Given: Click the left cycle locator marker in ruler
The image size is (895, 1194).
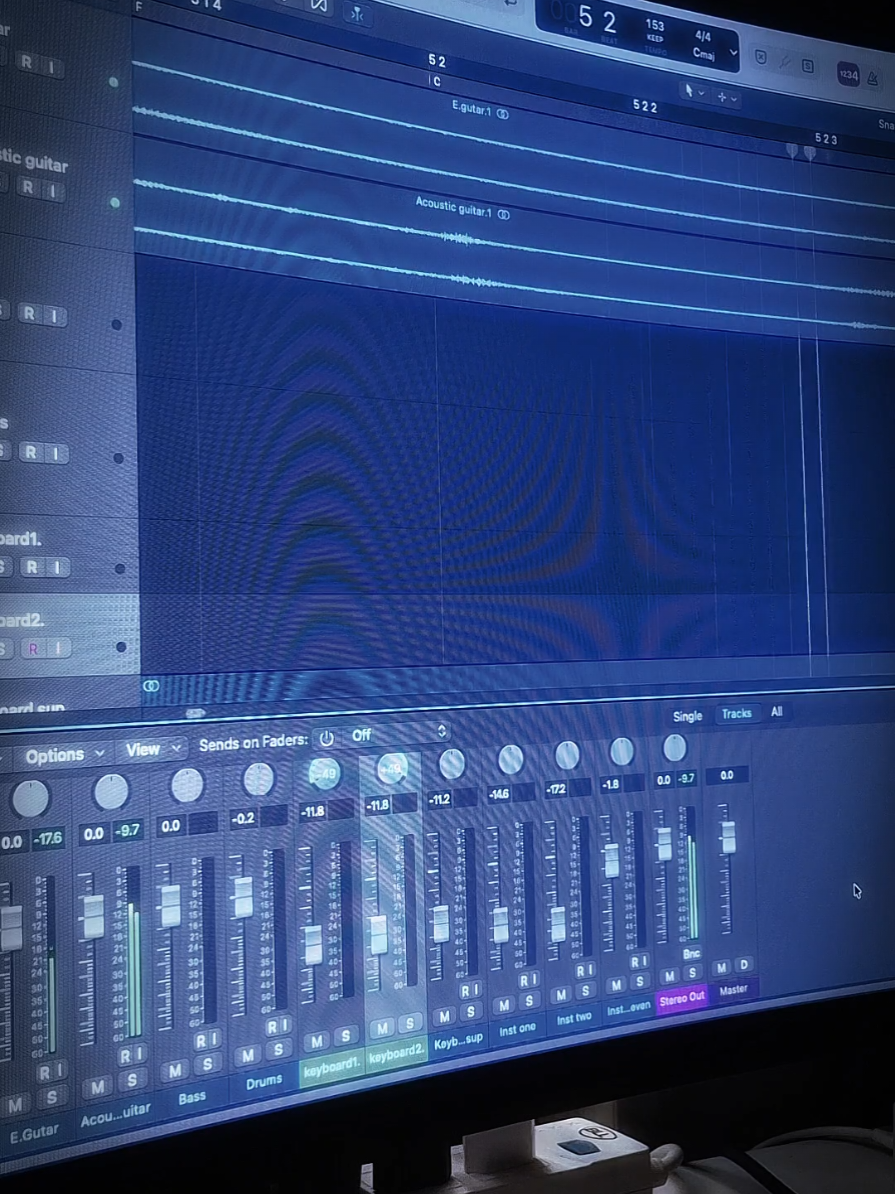Looking at the screenshot, I should tap(791, 150).
